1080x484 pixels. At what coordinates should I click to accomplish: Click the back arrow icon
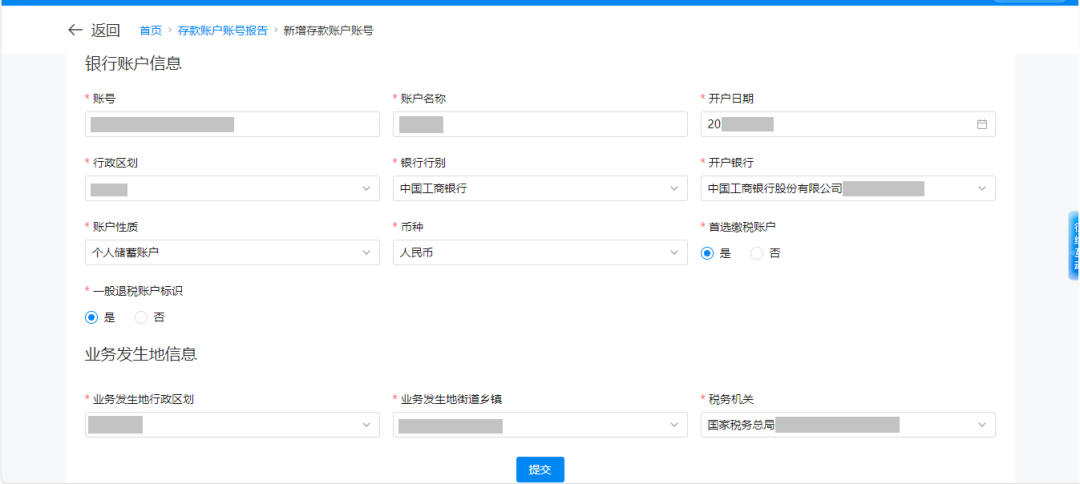pos(75,30)
